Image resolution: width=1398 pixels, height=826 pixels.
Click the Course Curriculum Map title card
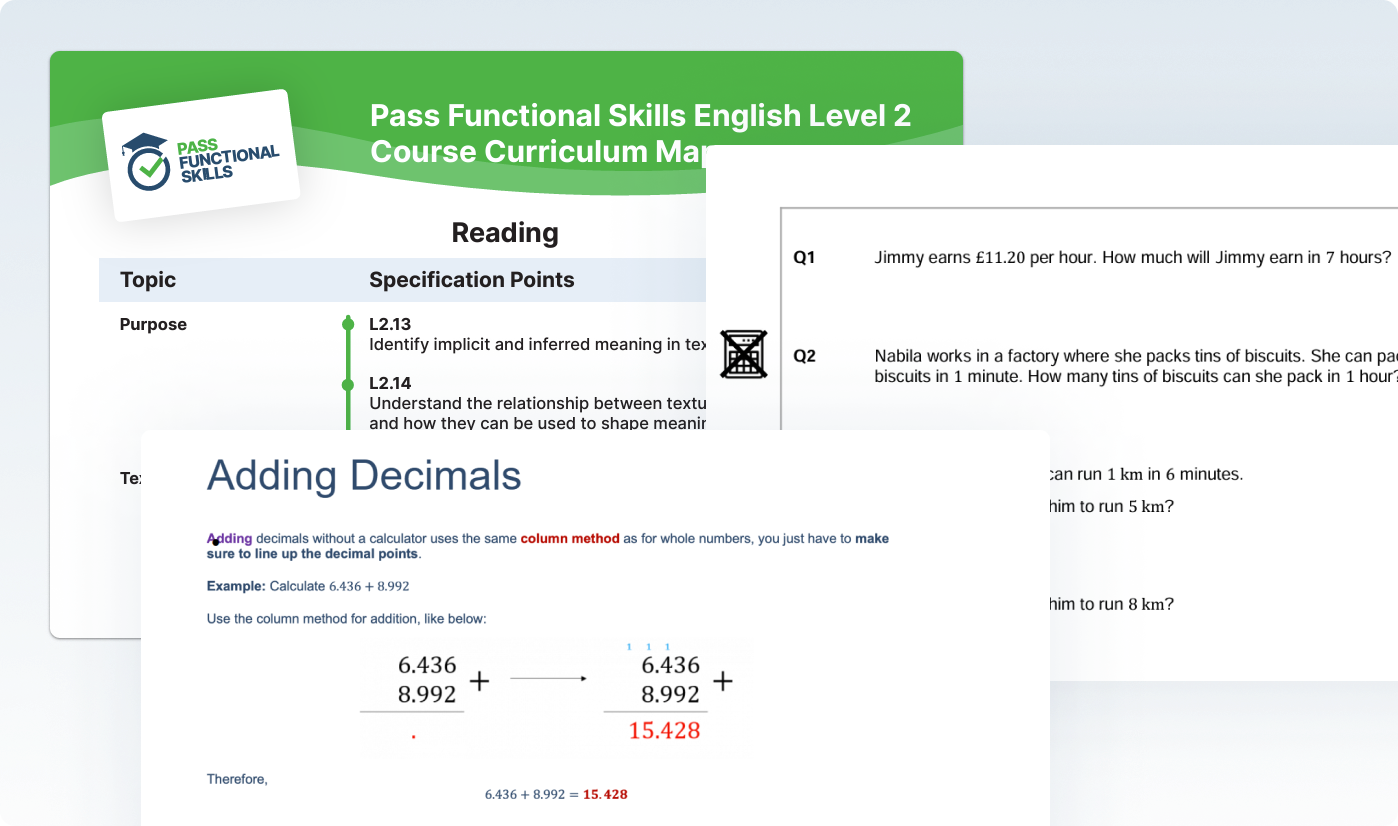(x=640, y=133)
